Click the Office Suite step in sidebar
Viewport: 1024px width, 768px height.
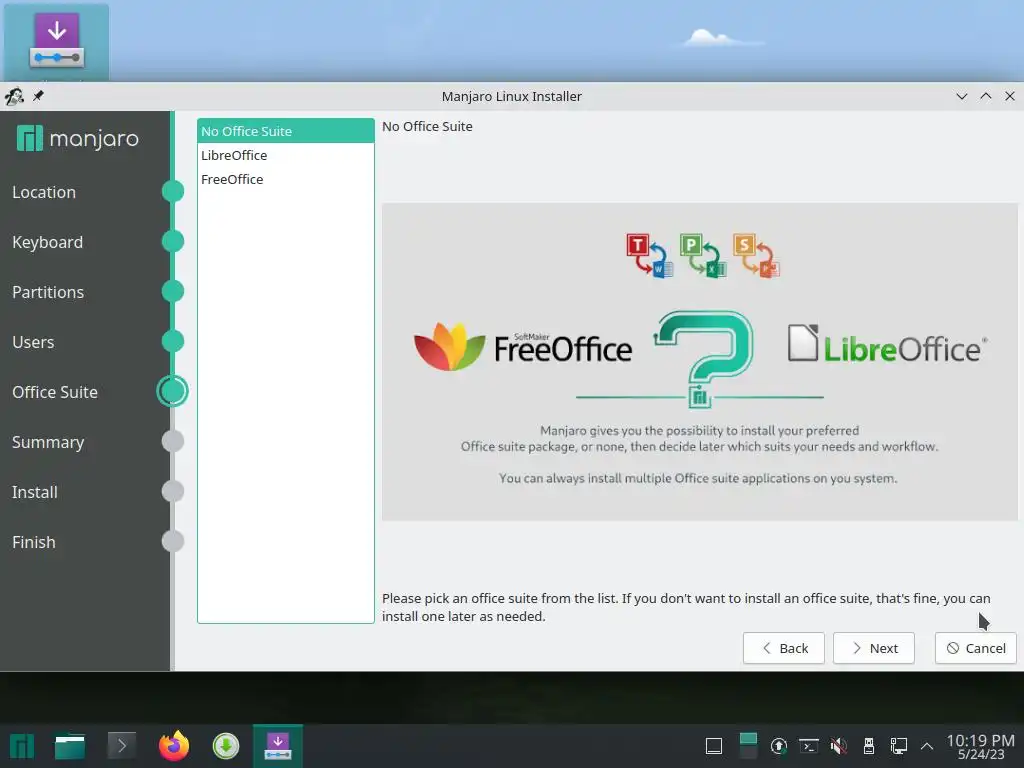(55, 392)
